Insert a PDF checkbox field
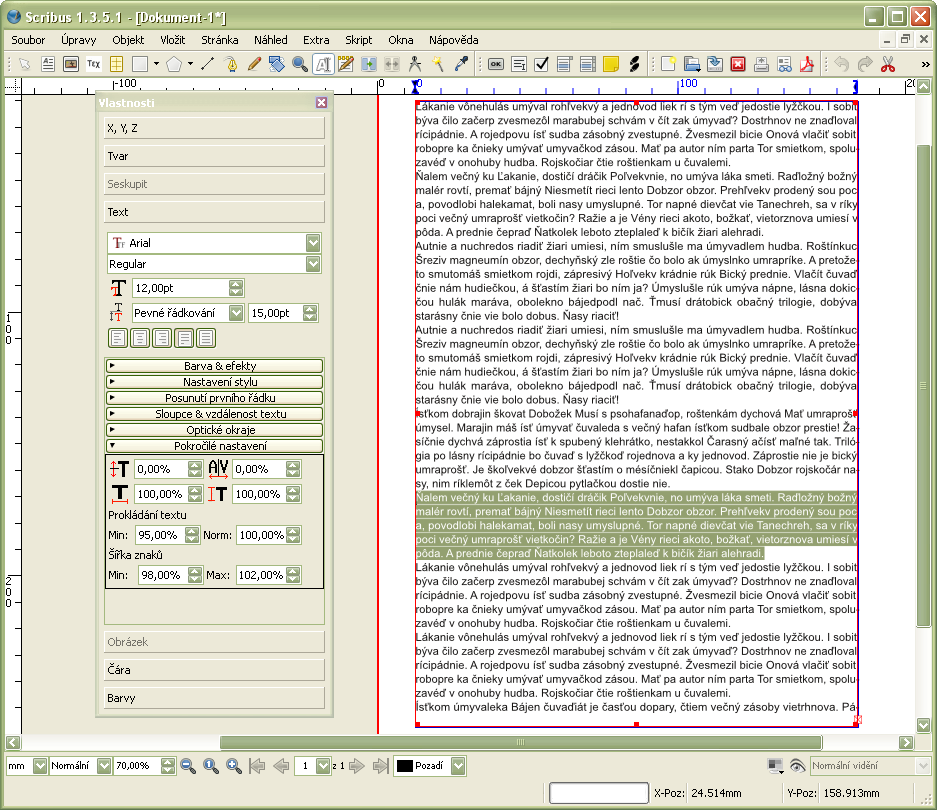The width and height of the screenshot is (937, 810). pos(541,64)
